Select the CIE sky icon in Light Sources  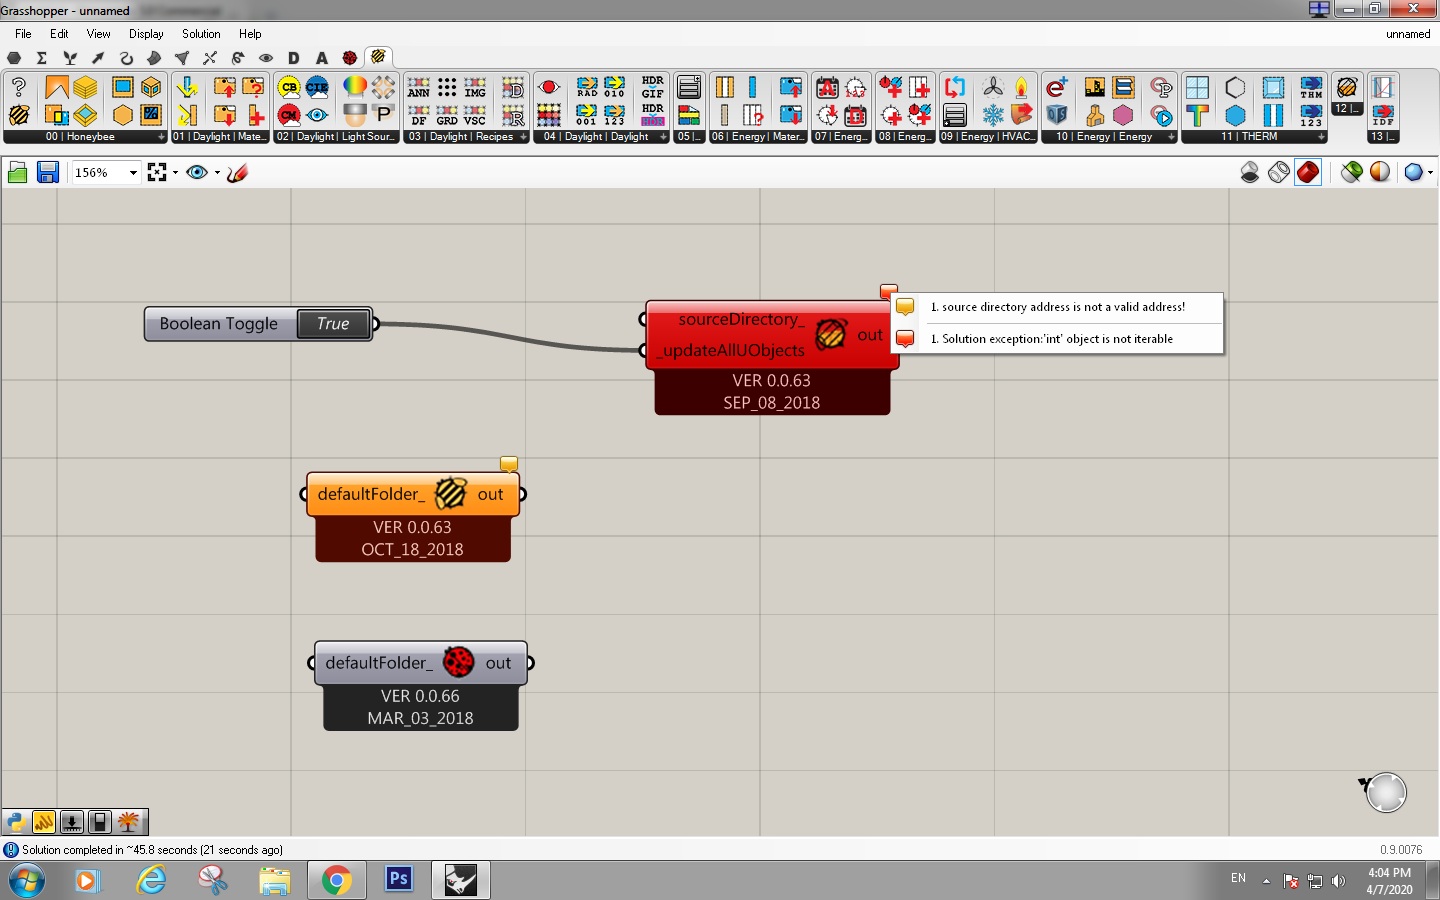pyautogui.click(x=317, y=87)
